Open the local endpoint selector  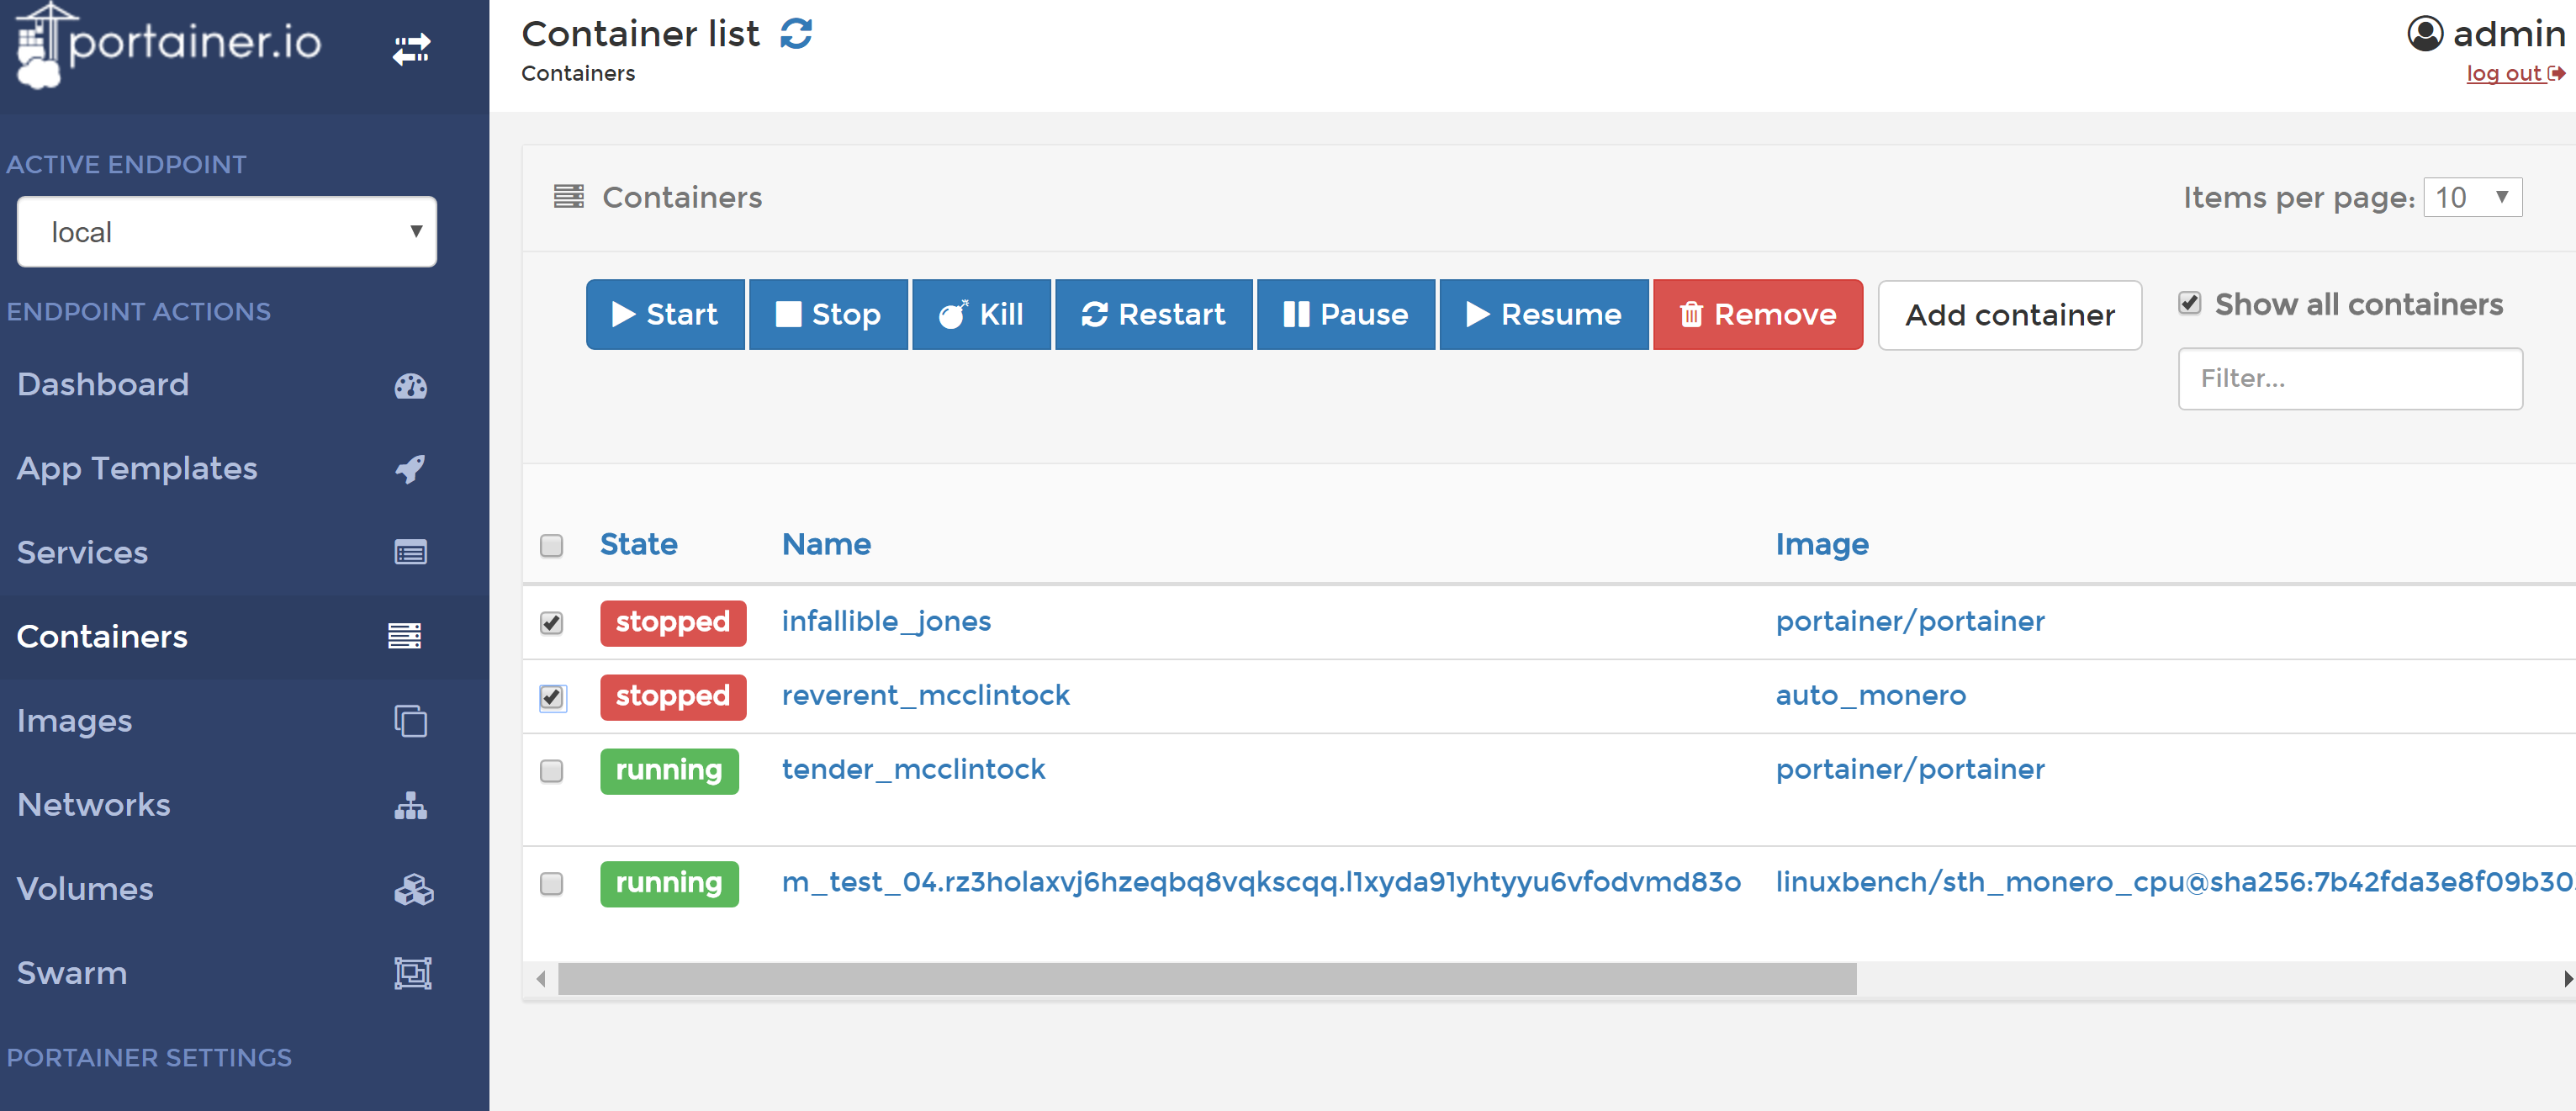tap(227, 231)
